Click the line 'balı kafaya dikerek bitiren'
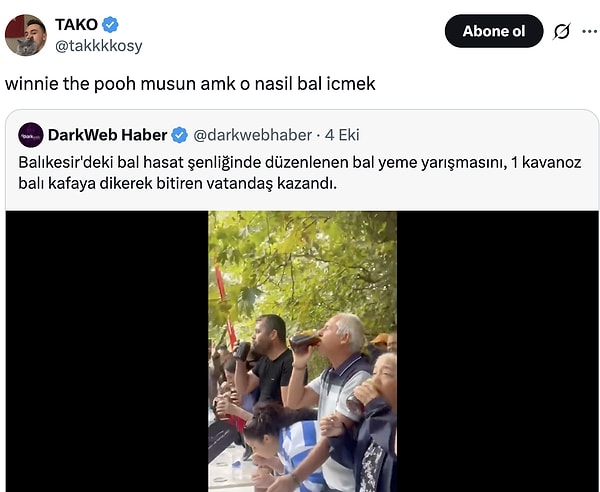The image size is (600, 492). [x=178, y=184]
